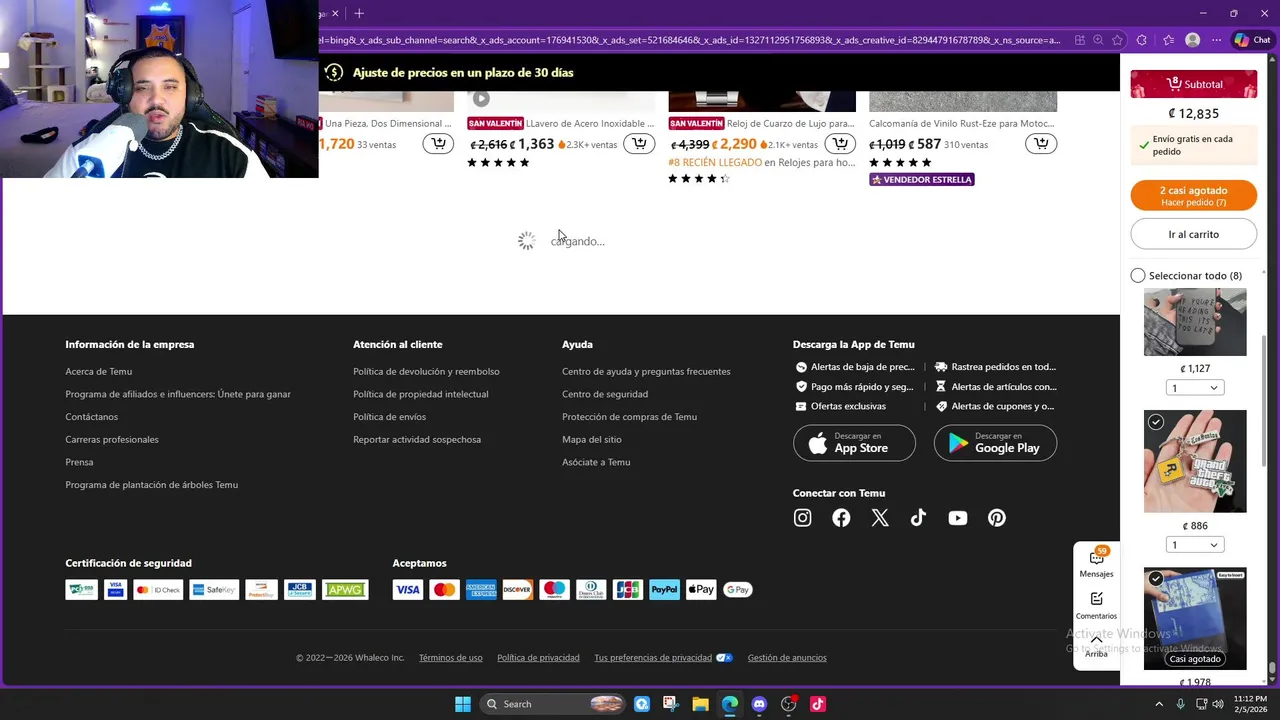The image size is (1280, 720).
Task: Open the Política de envíos link
Action: click(x=389, y=417)
